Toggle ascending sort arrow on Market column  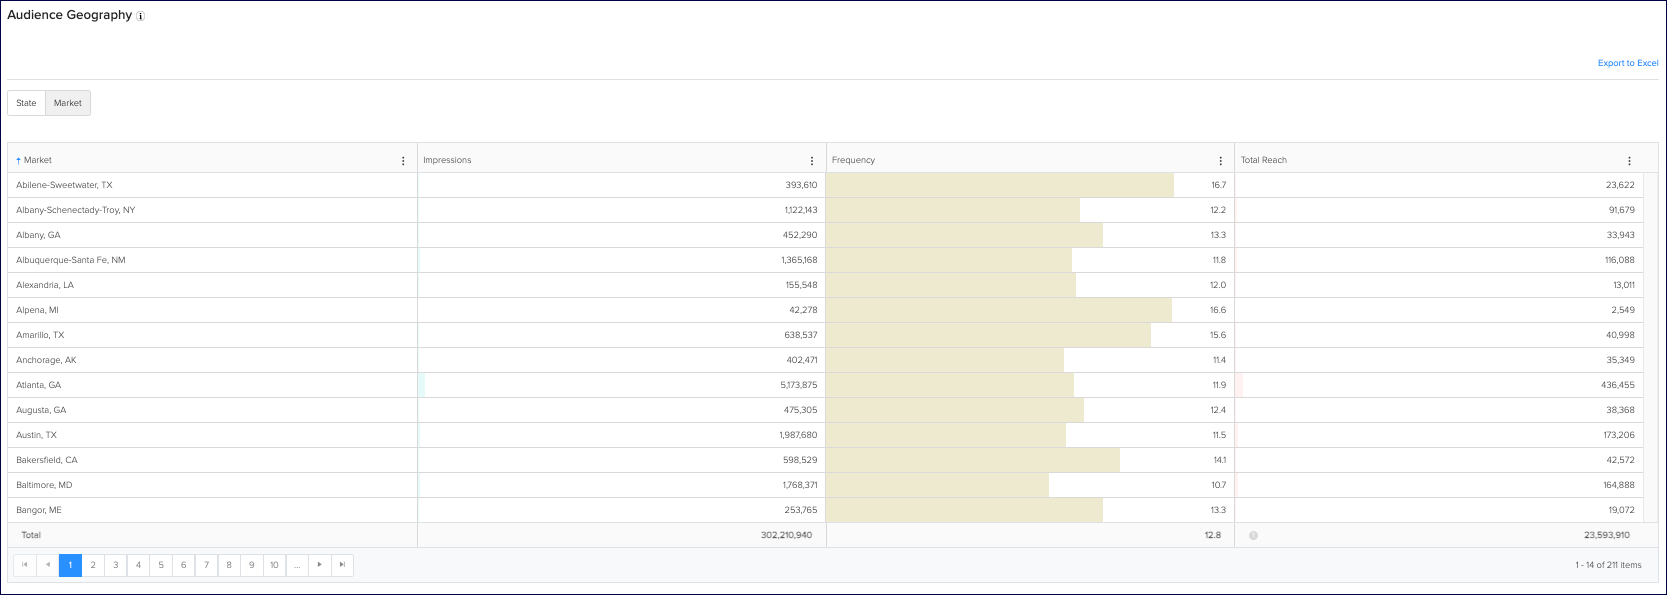(18, 161)
